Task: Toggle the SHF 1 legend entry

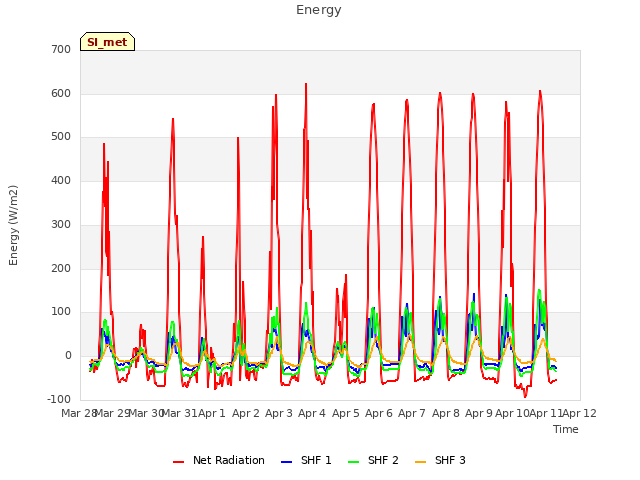Action: coord(307,460)
